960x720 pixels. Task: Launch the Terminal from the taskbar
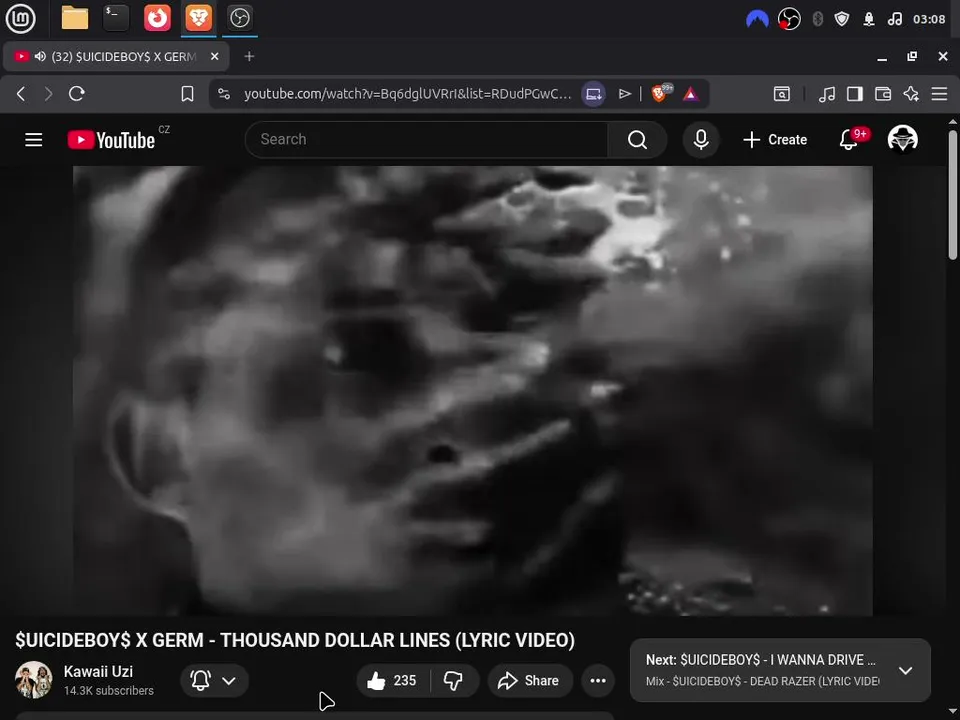tap(116, 18)
